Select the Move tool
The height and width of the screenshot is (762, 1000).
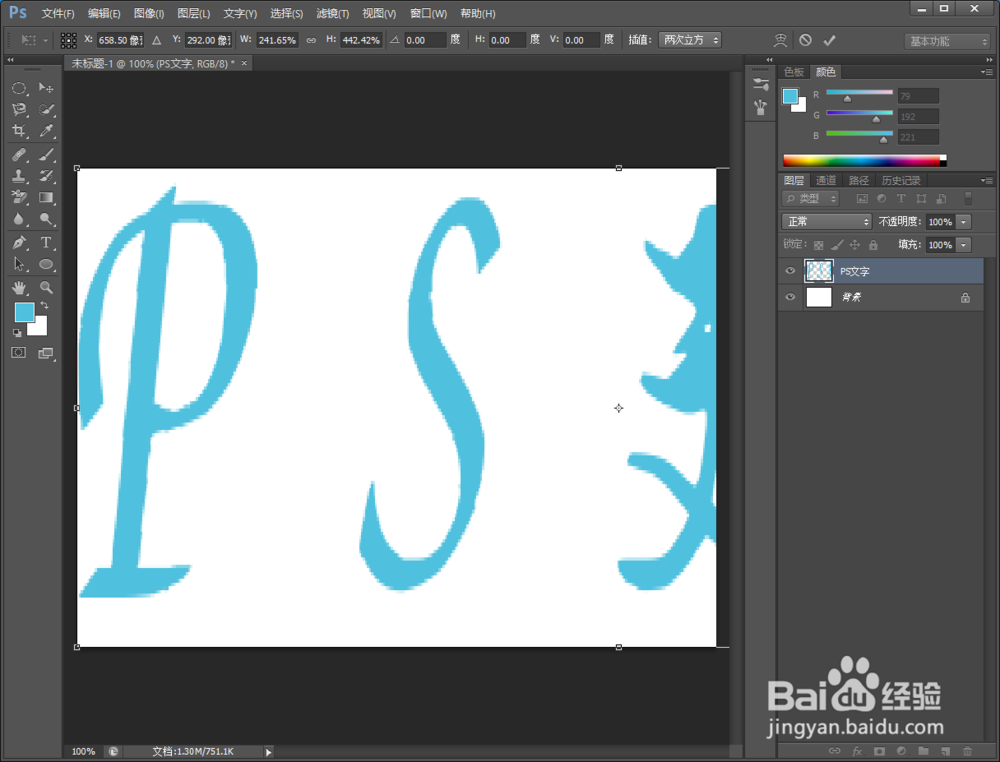[x=46, y=88]
